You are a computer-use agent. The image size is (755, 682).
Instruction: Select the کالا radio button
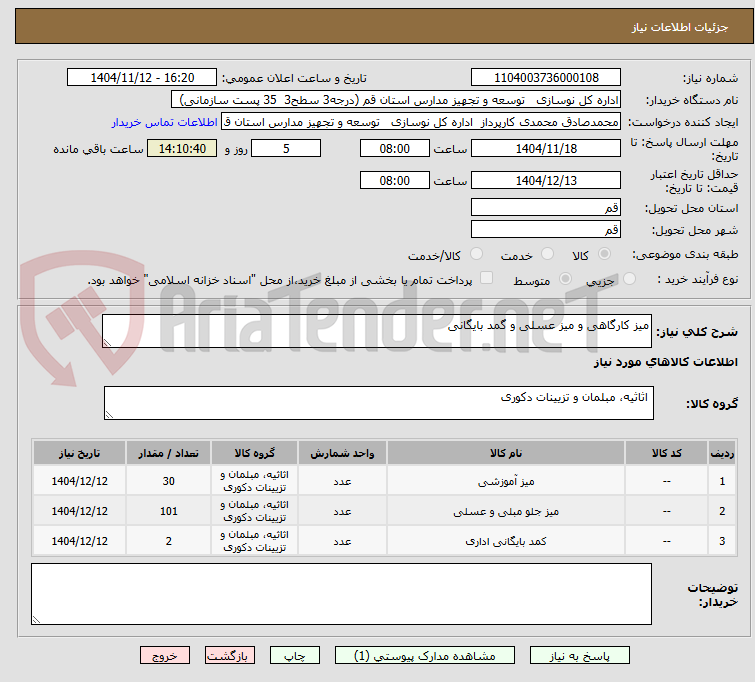click(x=604, y=254)
